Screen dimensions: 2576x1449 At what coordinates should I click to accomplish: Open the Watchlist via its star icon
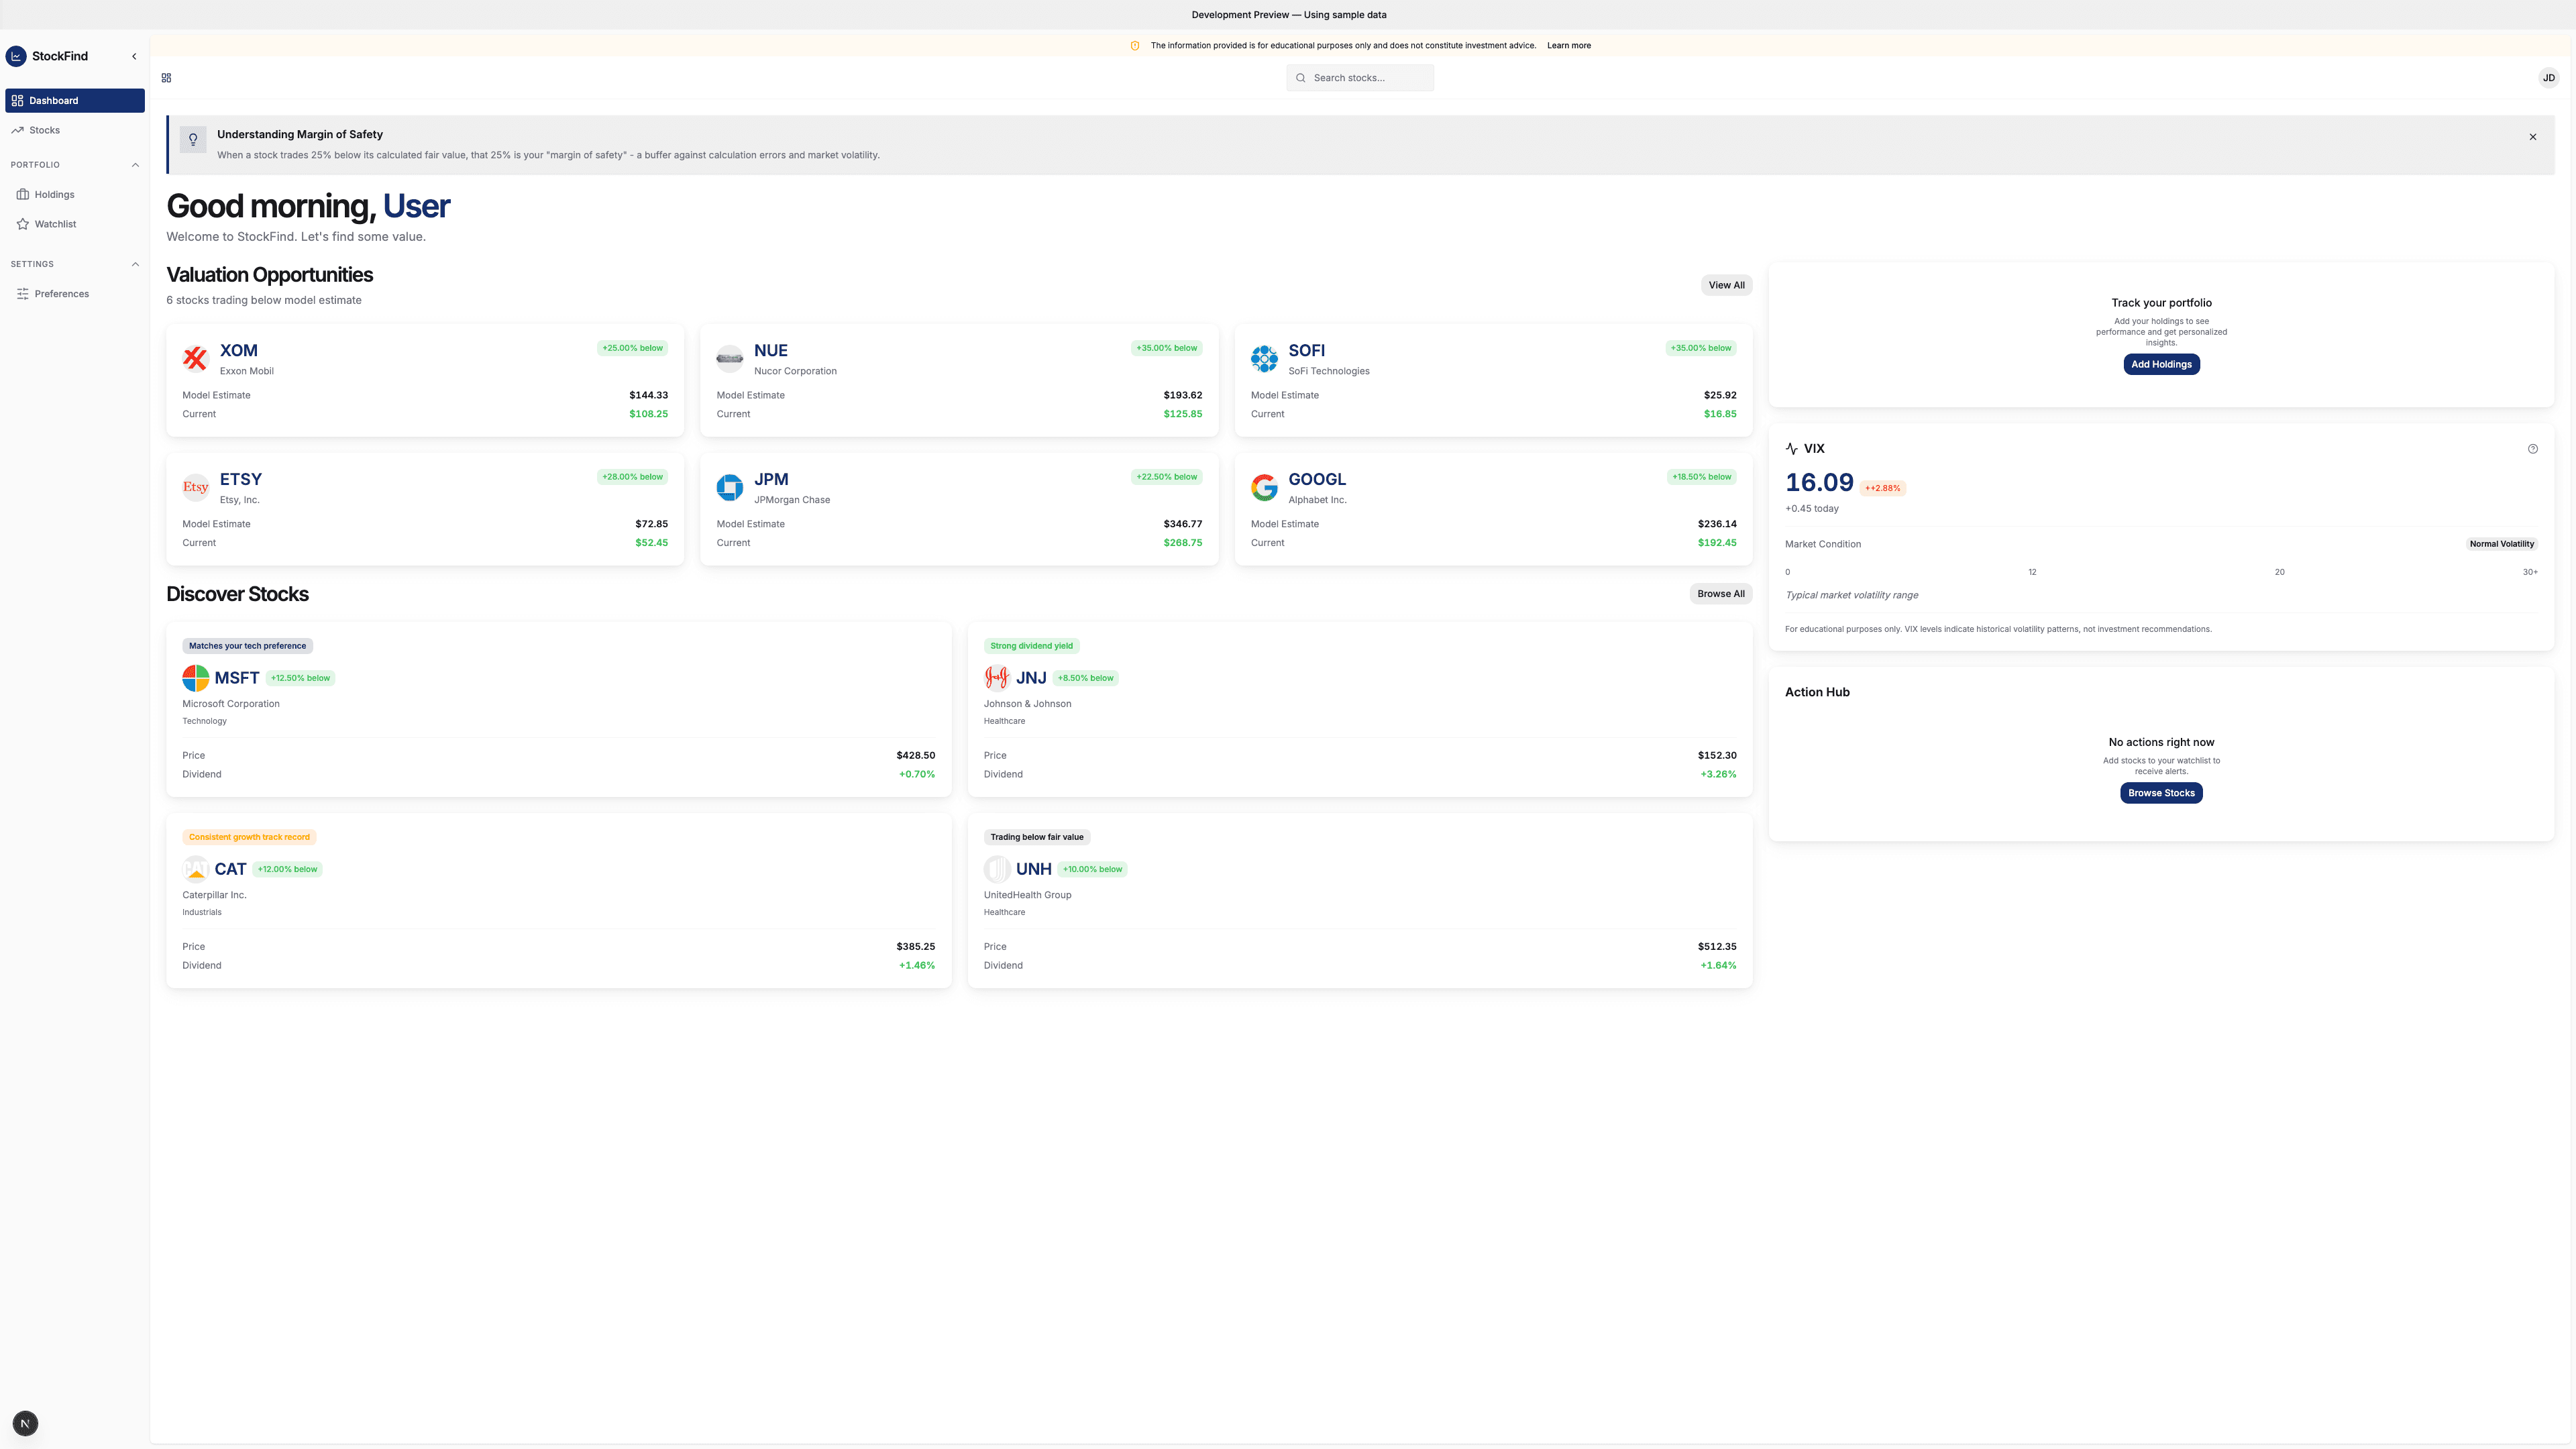point(22,224)
